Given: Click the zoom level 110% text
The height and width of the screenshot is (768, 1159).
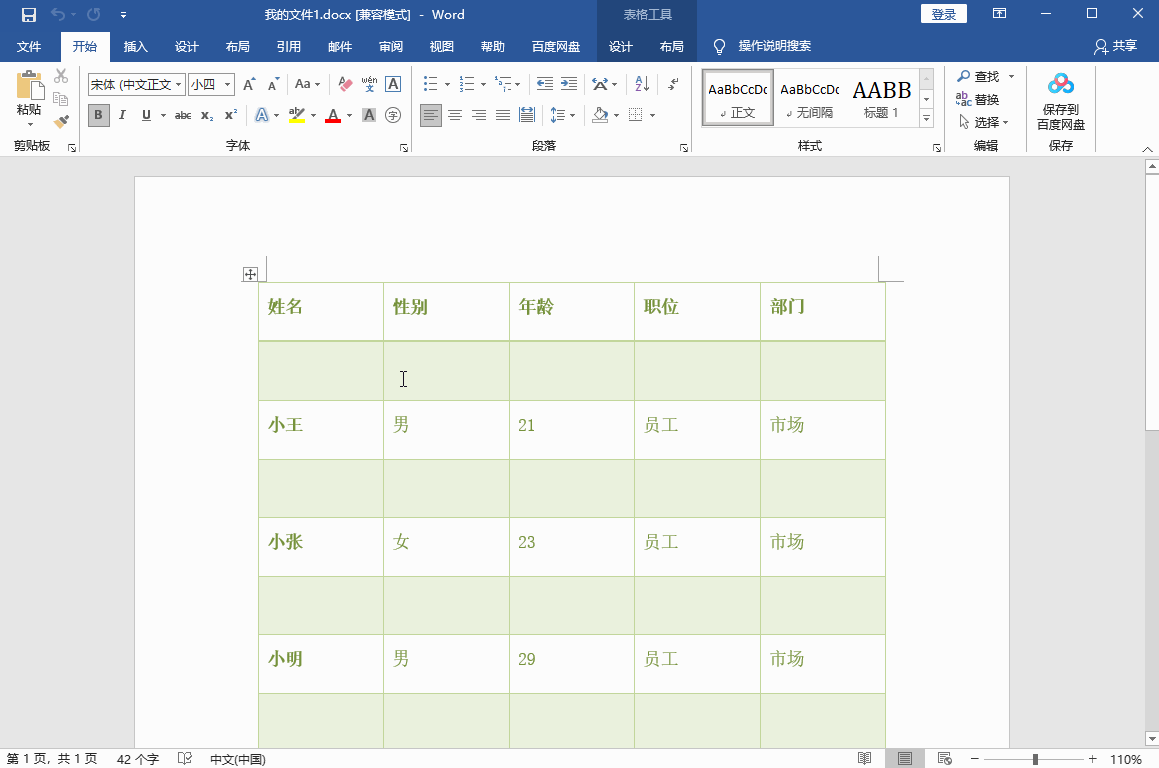Looking at the screenshot, I should 1126,759.
